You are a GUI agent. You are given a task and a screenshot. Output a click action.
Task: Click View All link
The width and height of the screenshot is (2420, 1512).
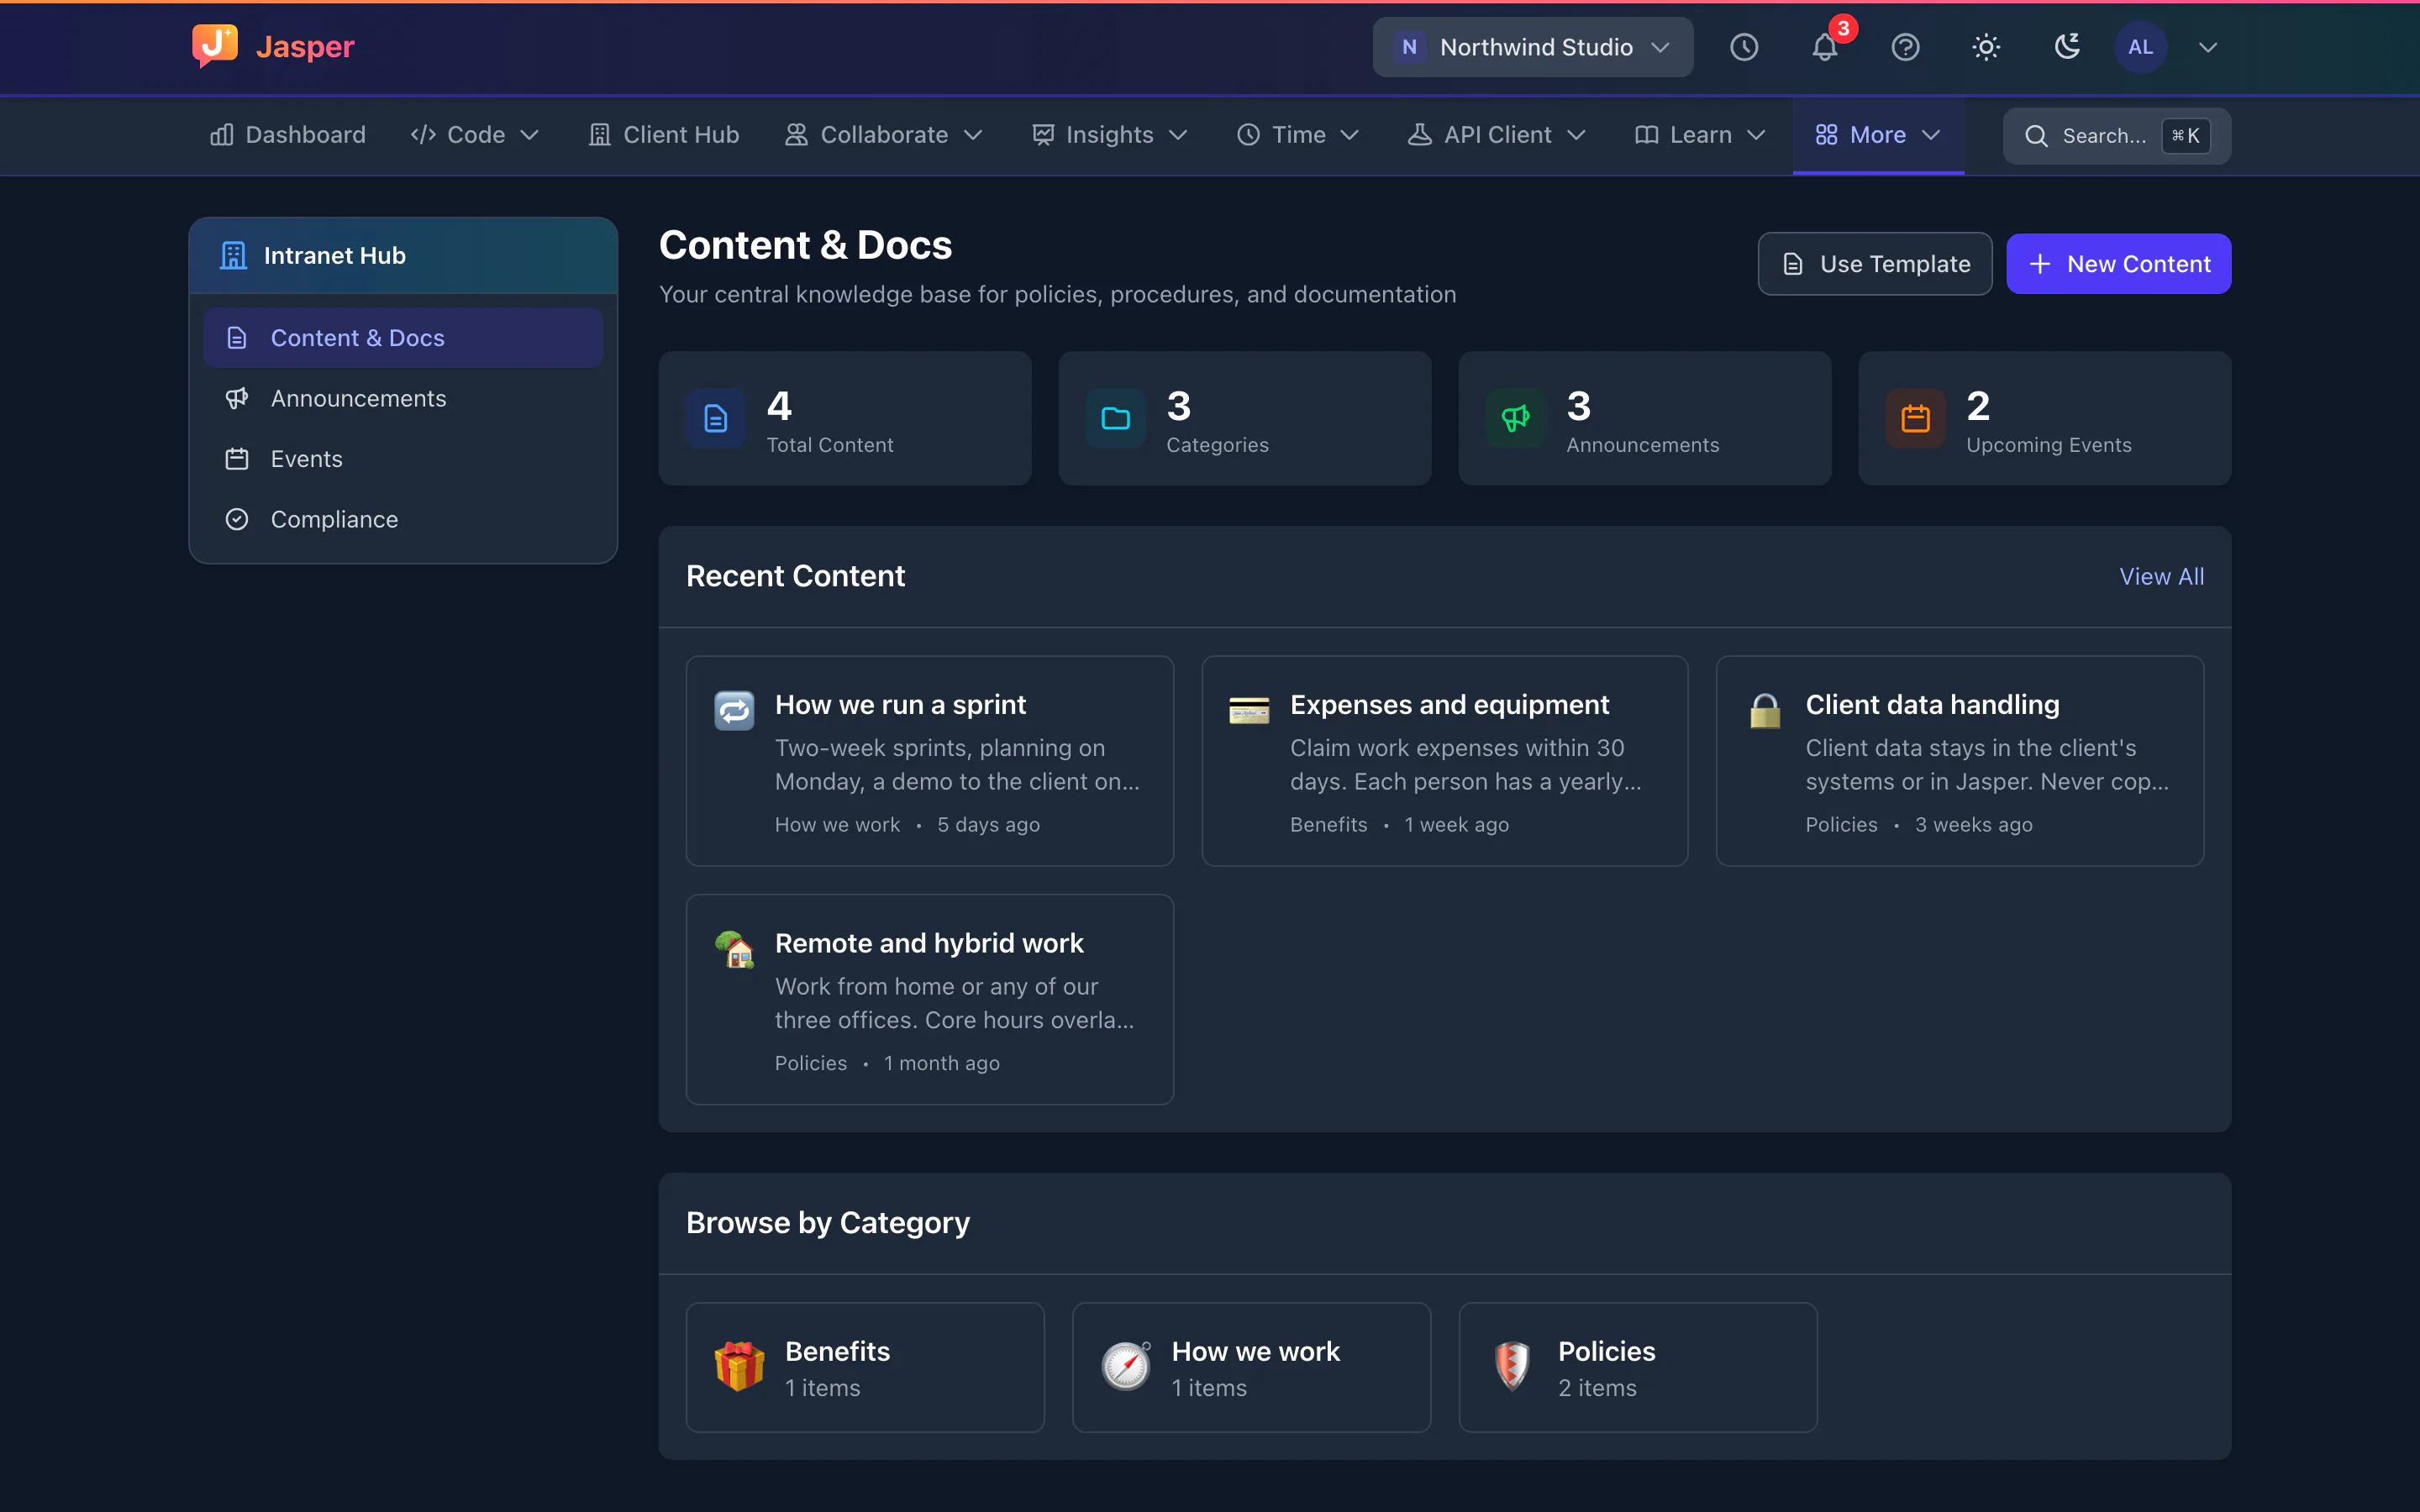click(2161, 577)
